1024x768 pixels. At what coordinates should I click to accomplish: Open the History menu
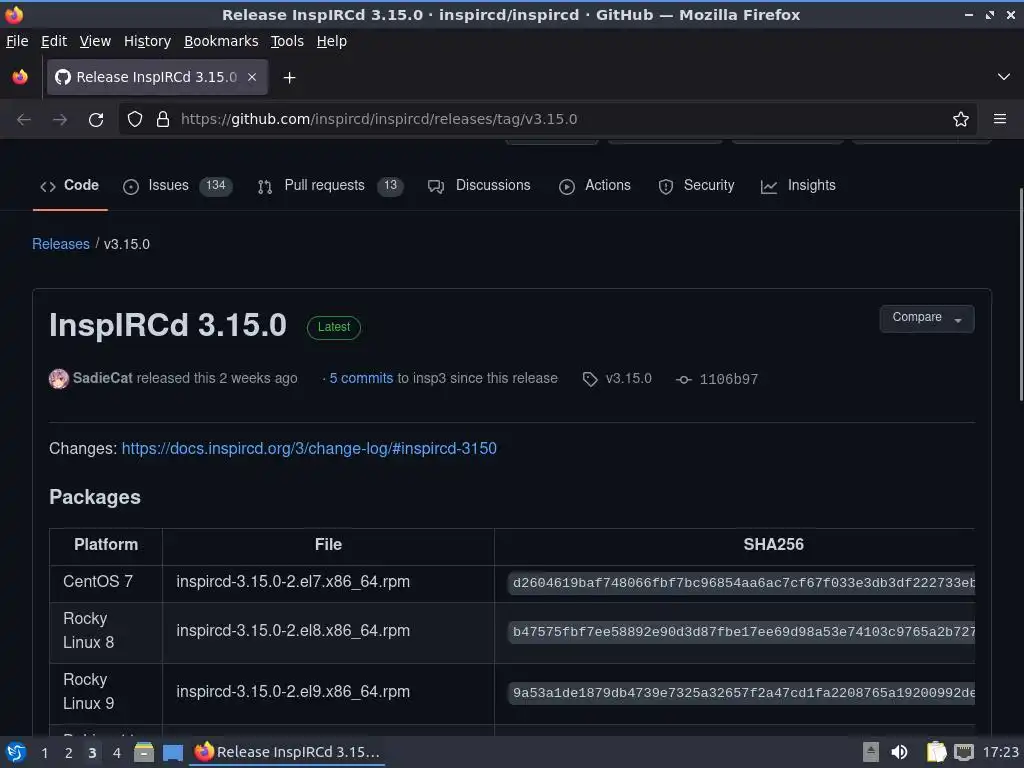click(x=147, y=41)
